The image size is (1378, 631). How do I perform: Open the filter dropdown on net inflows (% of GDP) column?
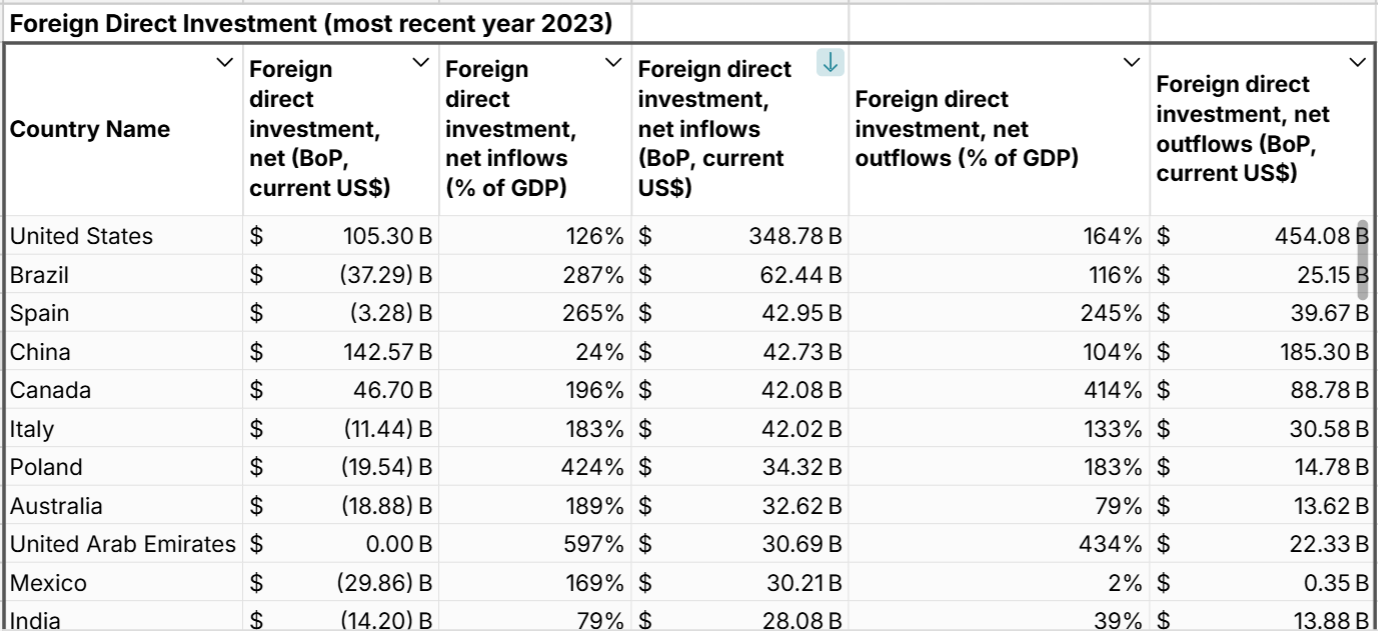click(x=615, y=63)
